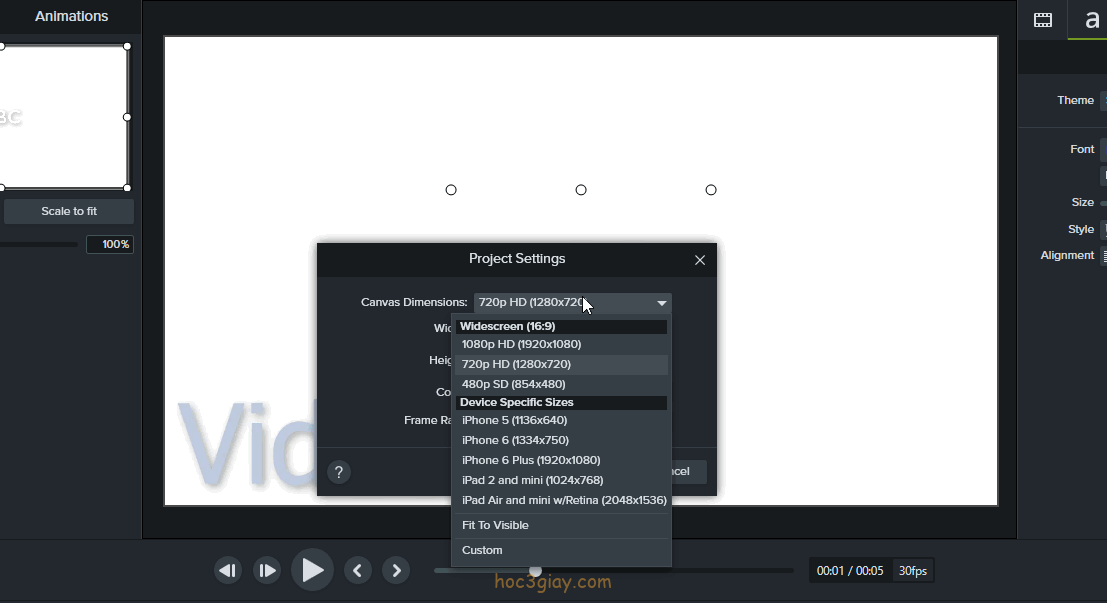
Task: Select 1080p HD (1920x1080) option
Action: 521,344
